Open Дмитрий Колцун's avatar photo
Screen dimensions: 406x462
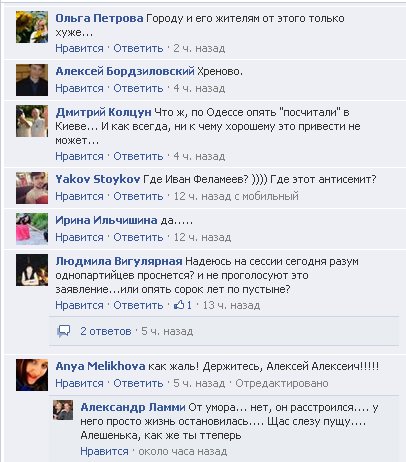tap(32, 121)
